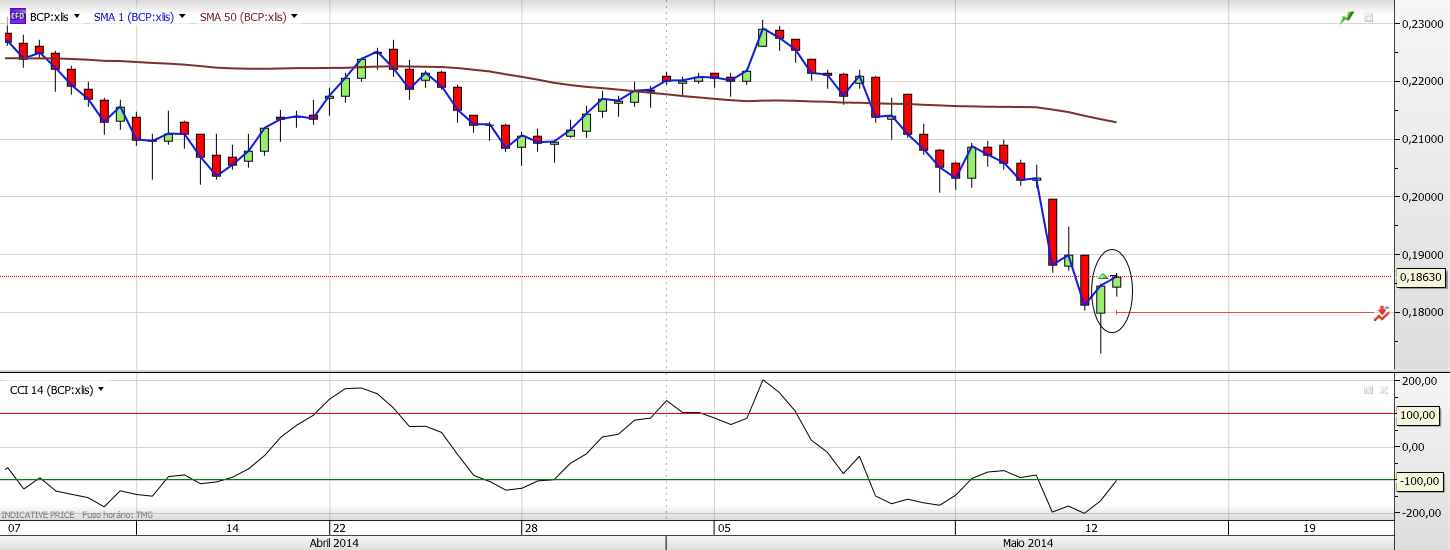Maximize the main price chart panel
The height and width of the screenshot is (550, 1450).
tap(1369, 18)
